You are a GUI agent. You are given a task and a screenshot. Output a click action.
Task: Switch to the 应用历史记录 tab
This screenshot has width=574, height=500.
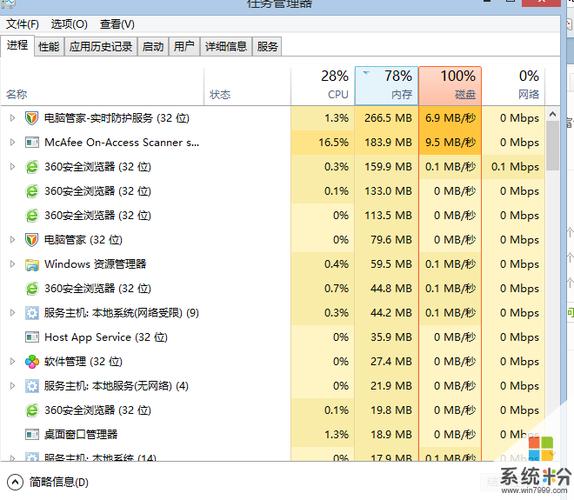click(101, 46)
